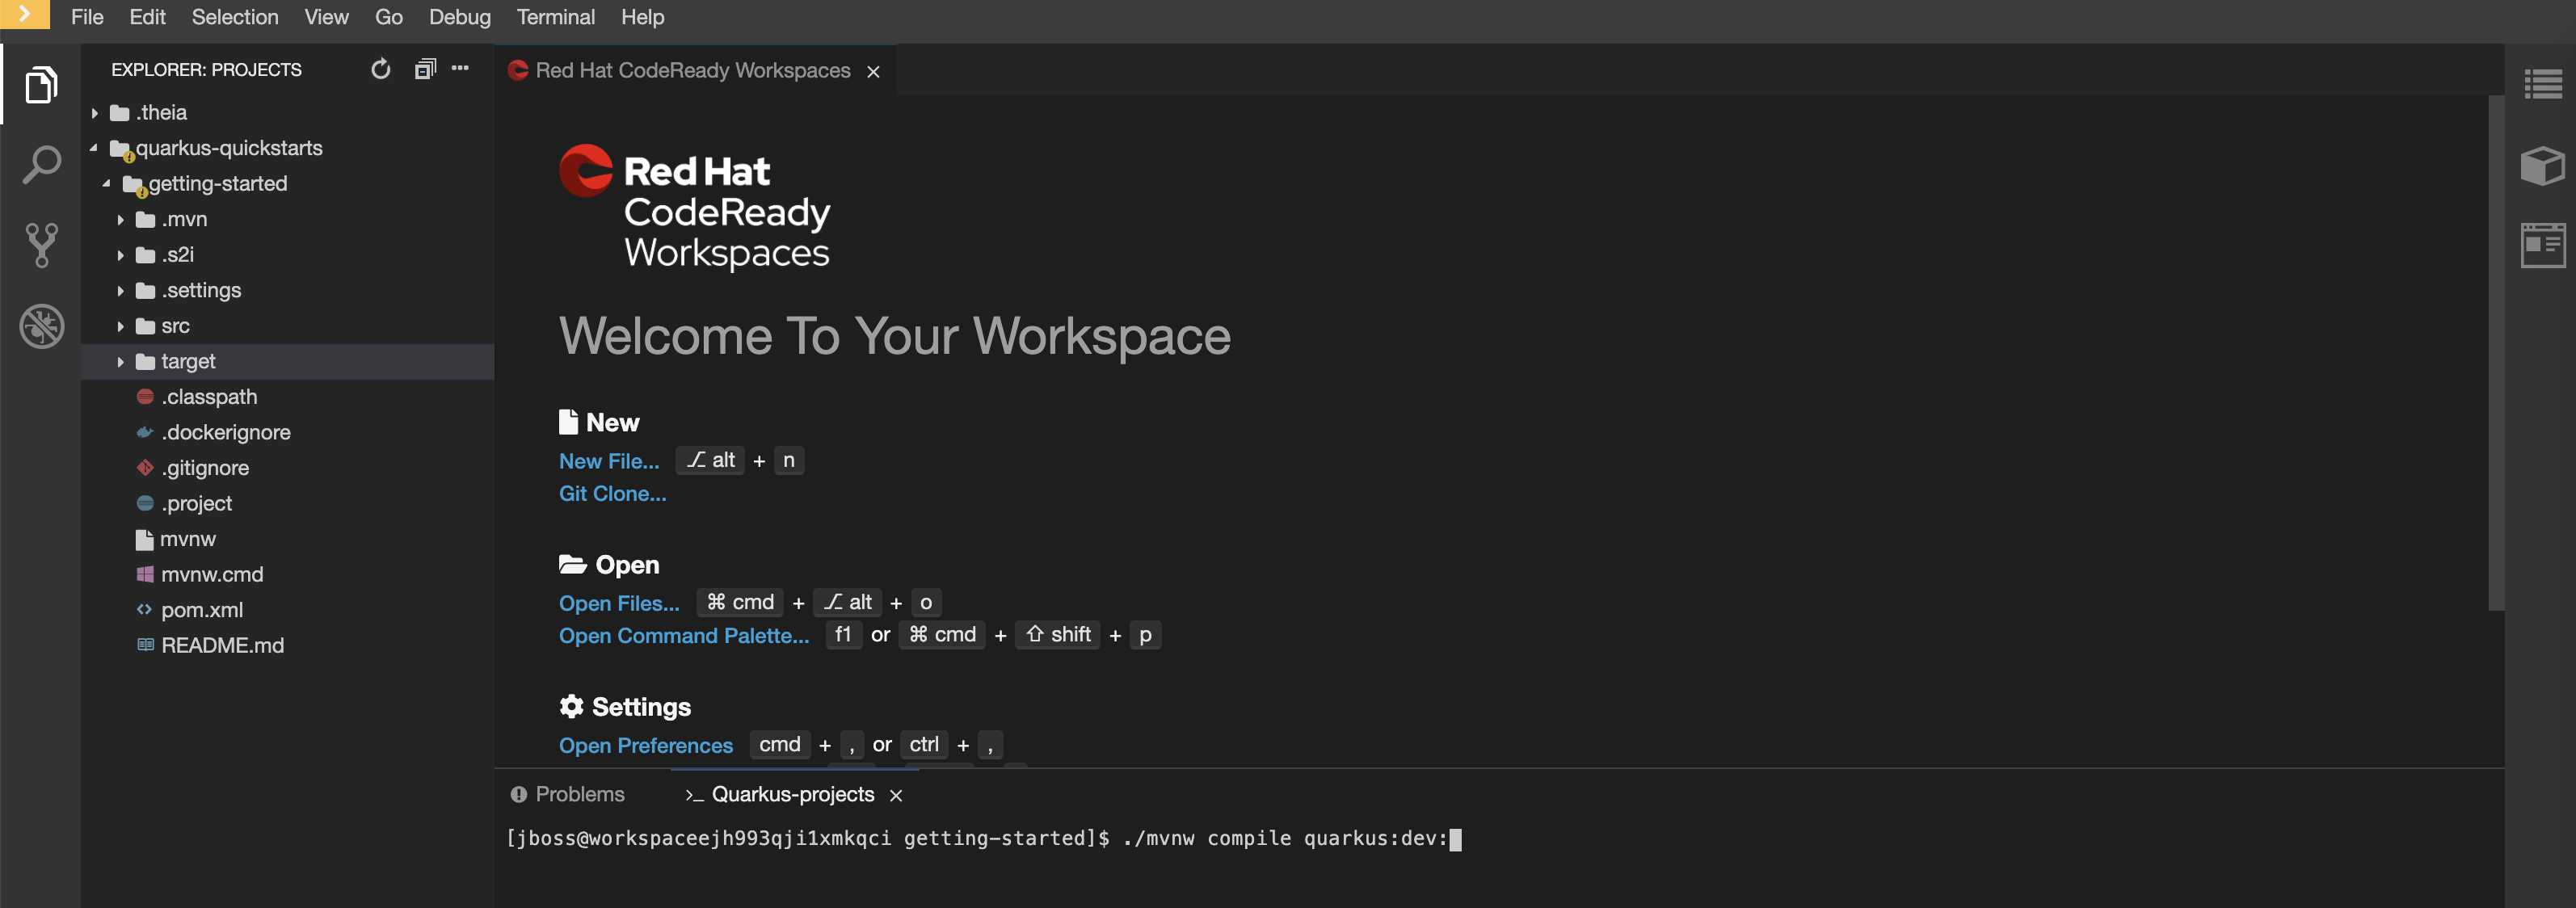The width and height of the screenshot is (2576, 908).
Task: Open the Search view in sidebar
Action: pos(41,165)
